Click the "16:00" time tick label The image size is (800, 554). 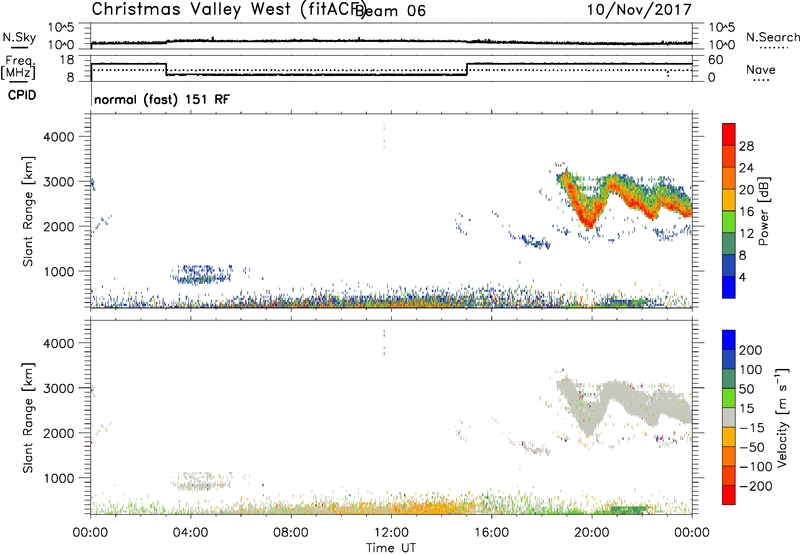491,533
